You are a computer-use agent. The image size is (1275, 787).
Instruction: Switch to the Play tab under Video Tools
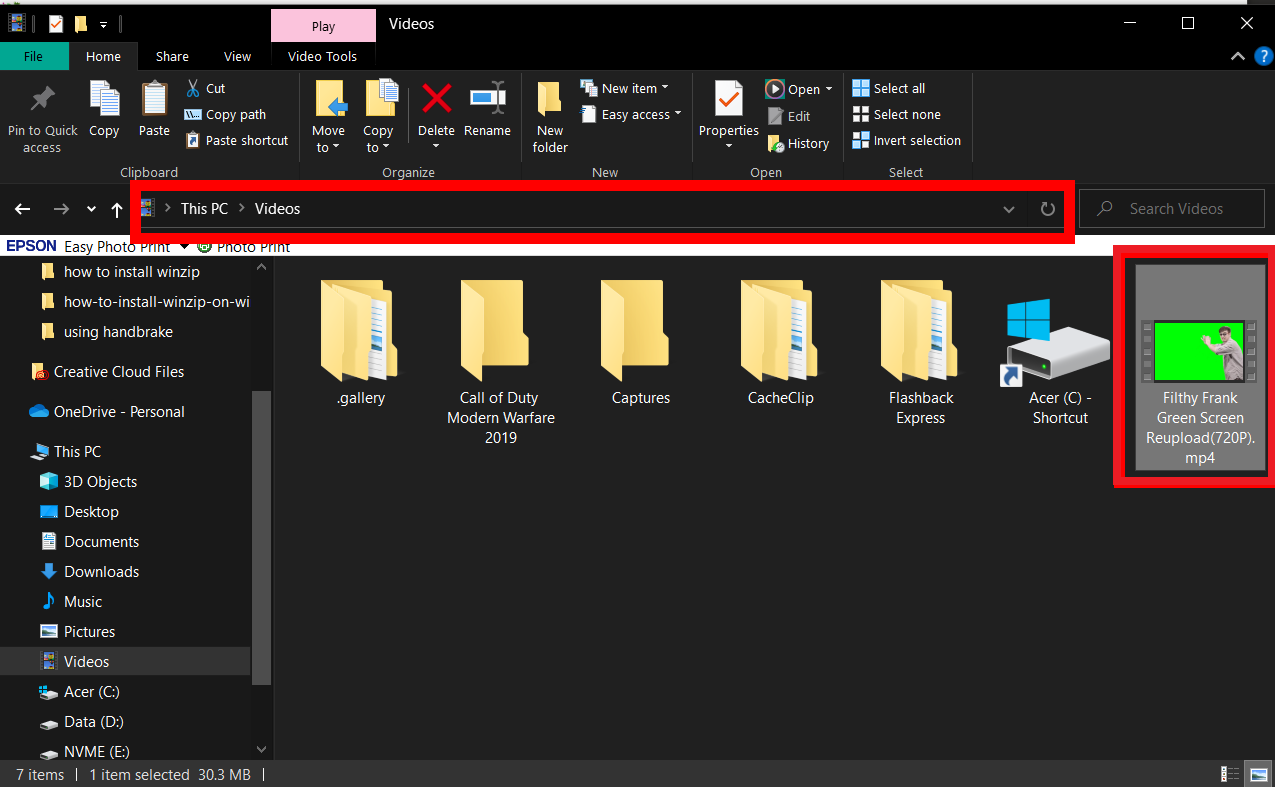323,24
